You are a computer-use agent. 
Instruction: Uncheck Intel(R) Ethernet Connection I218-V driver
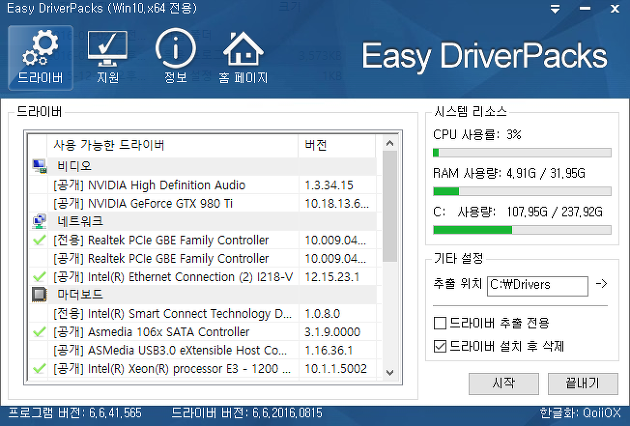tap(39, 276)
